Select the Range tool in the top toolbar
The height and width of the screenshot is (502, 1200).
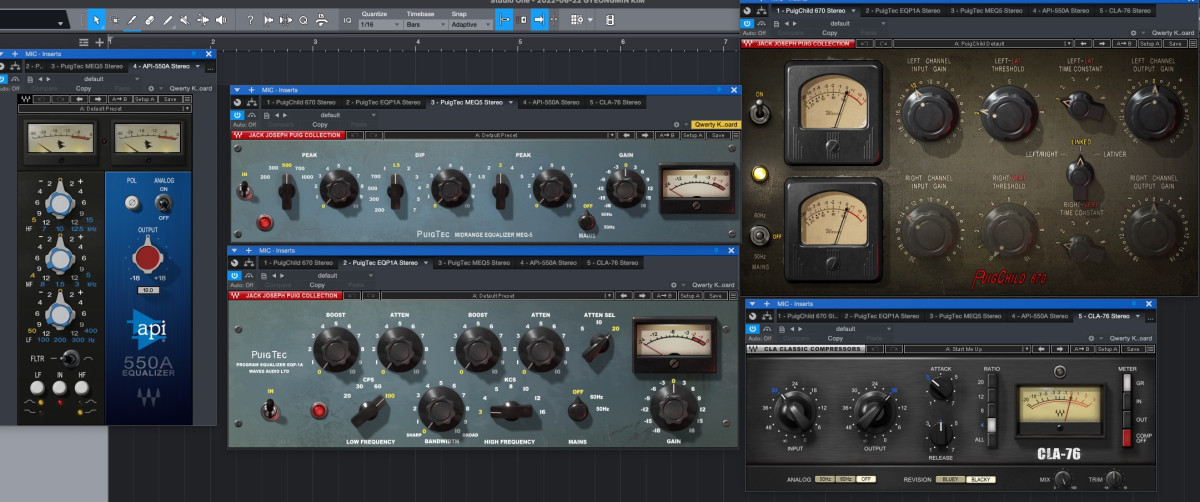tap(114, 19)
